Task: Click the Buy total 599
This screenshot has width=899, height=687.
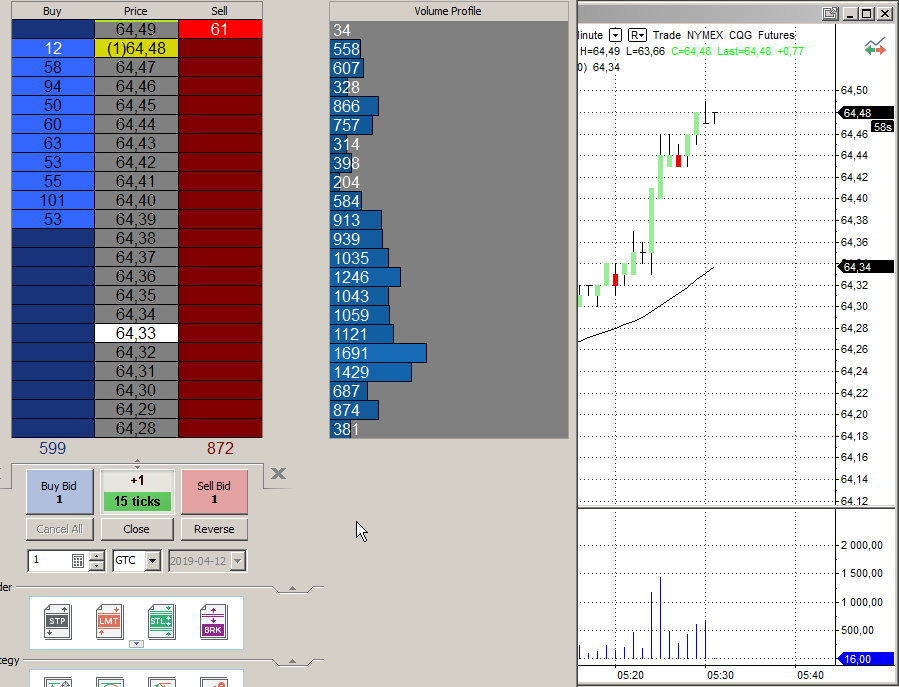Action: coord(52,448)
